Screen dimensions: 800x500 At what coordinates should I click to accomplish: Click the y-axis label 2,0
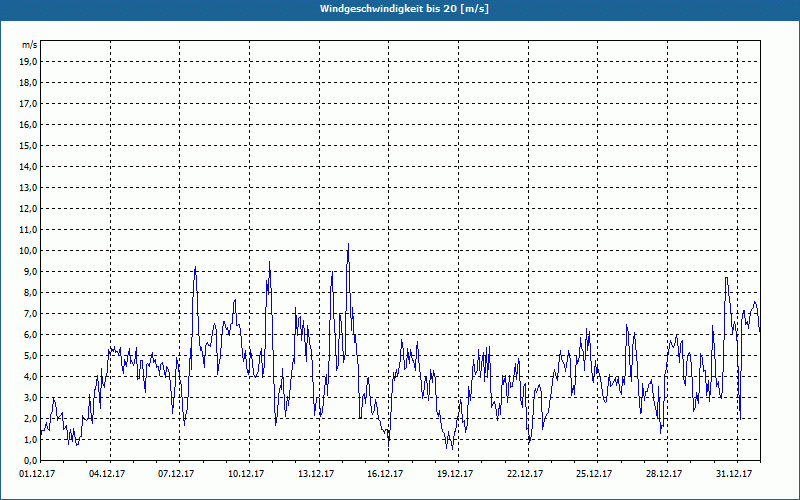[30, 418]
